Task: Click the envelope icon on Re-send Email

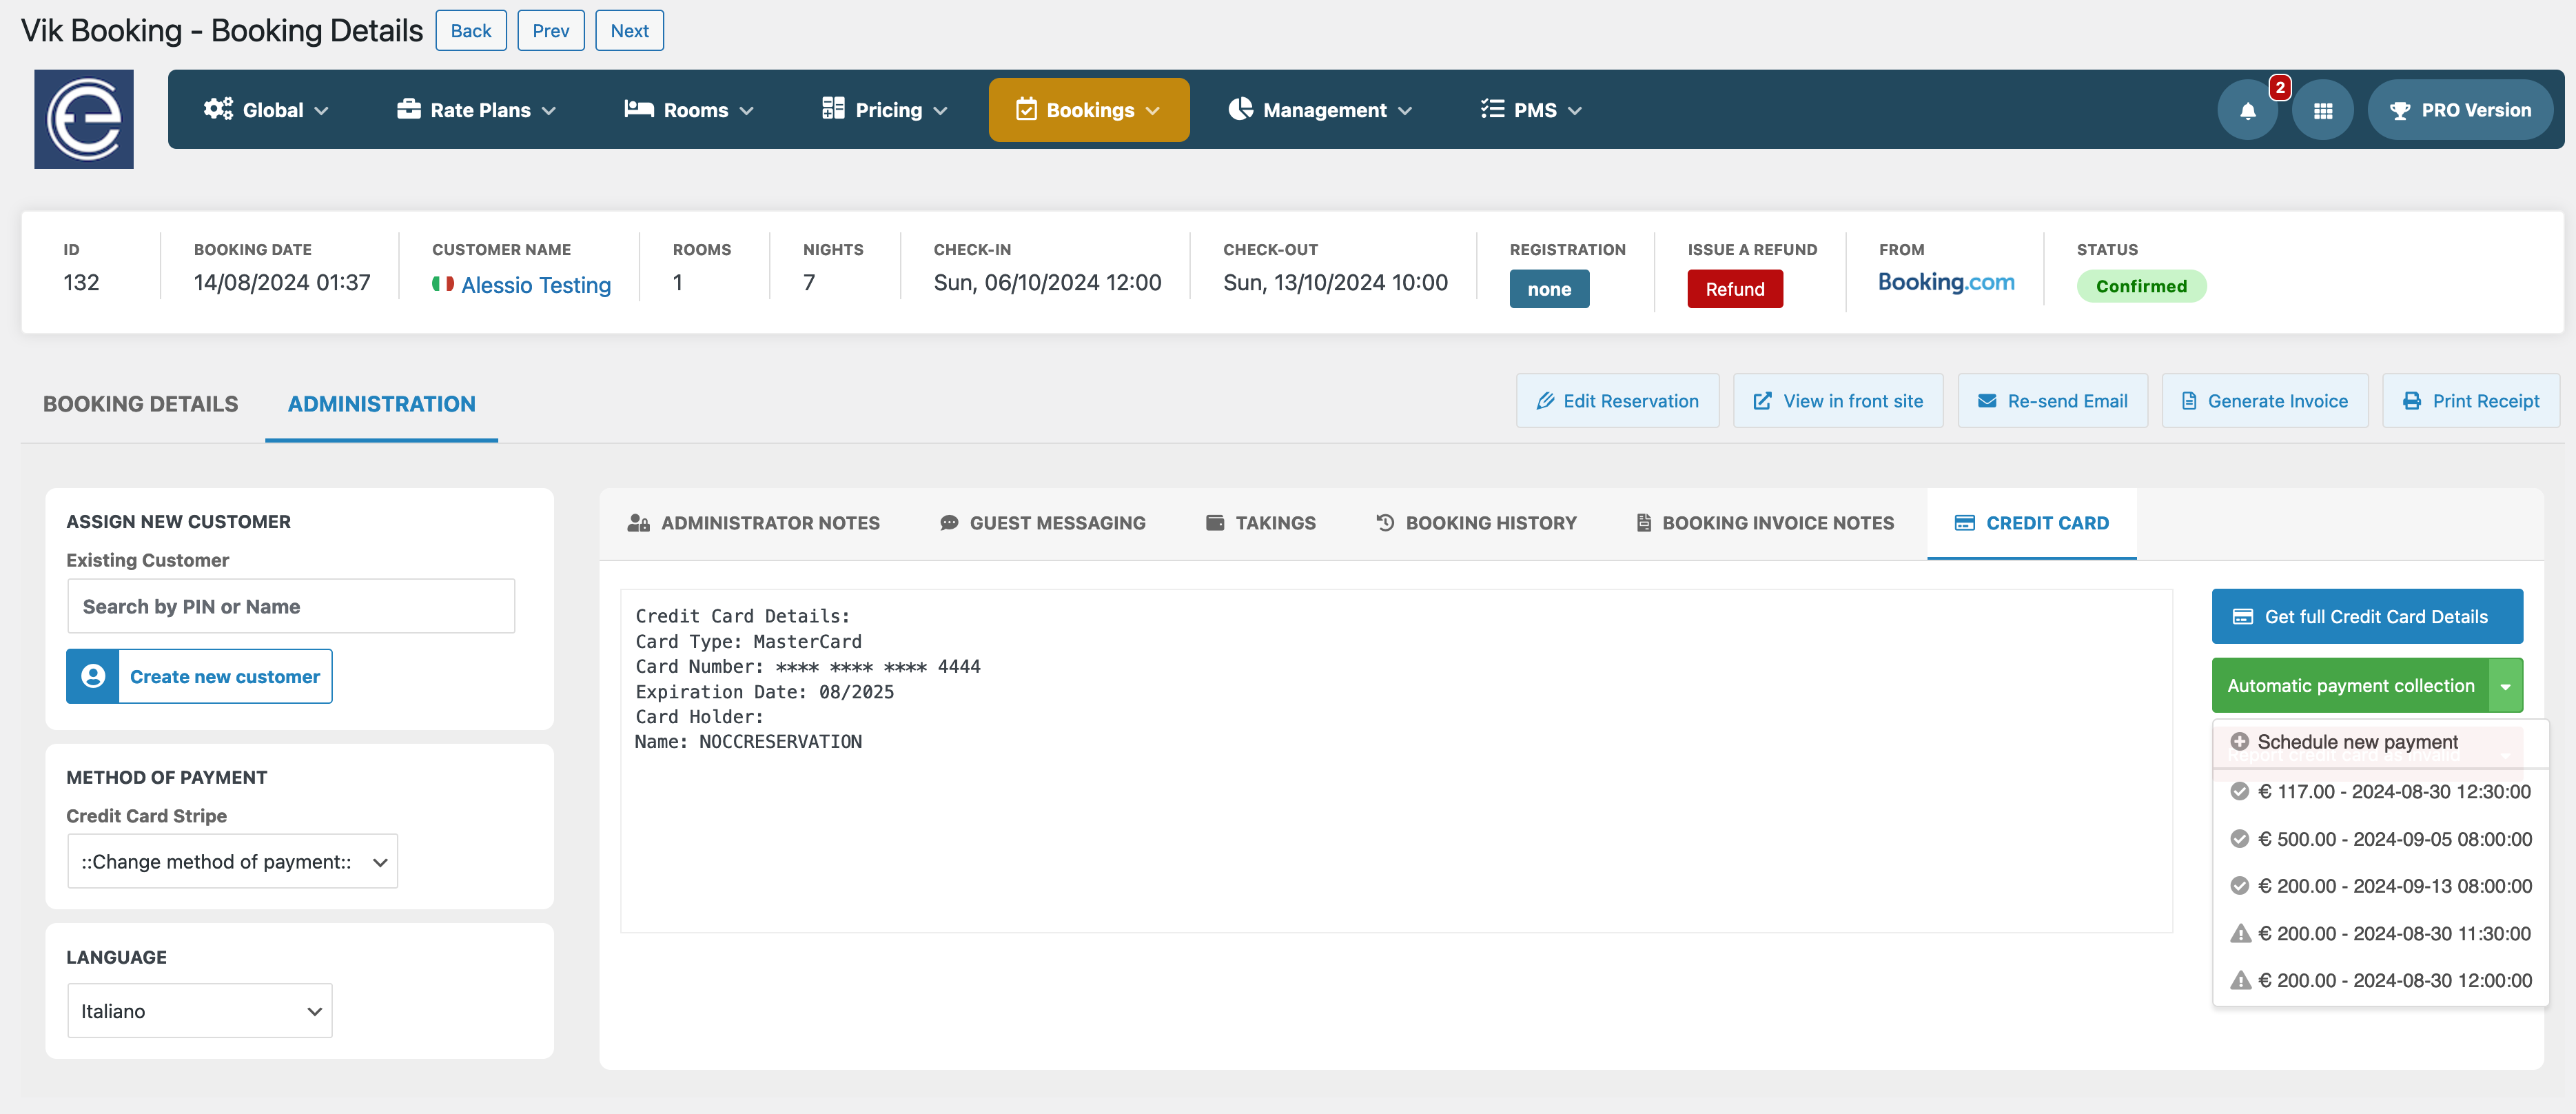Action: (x=1986, y=401)
